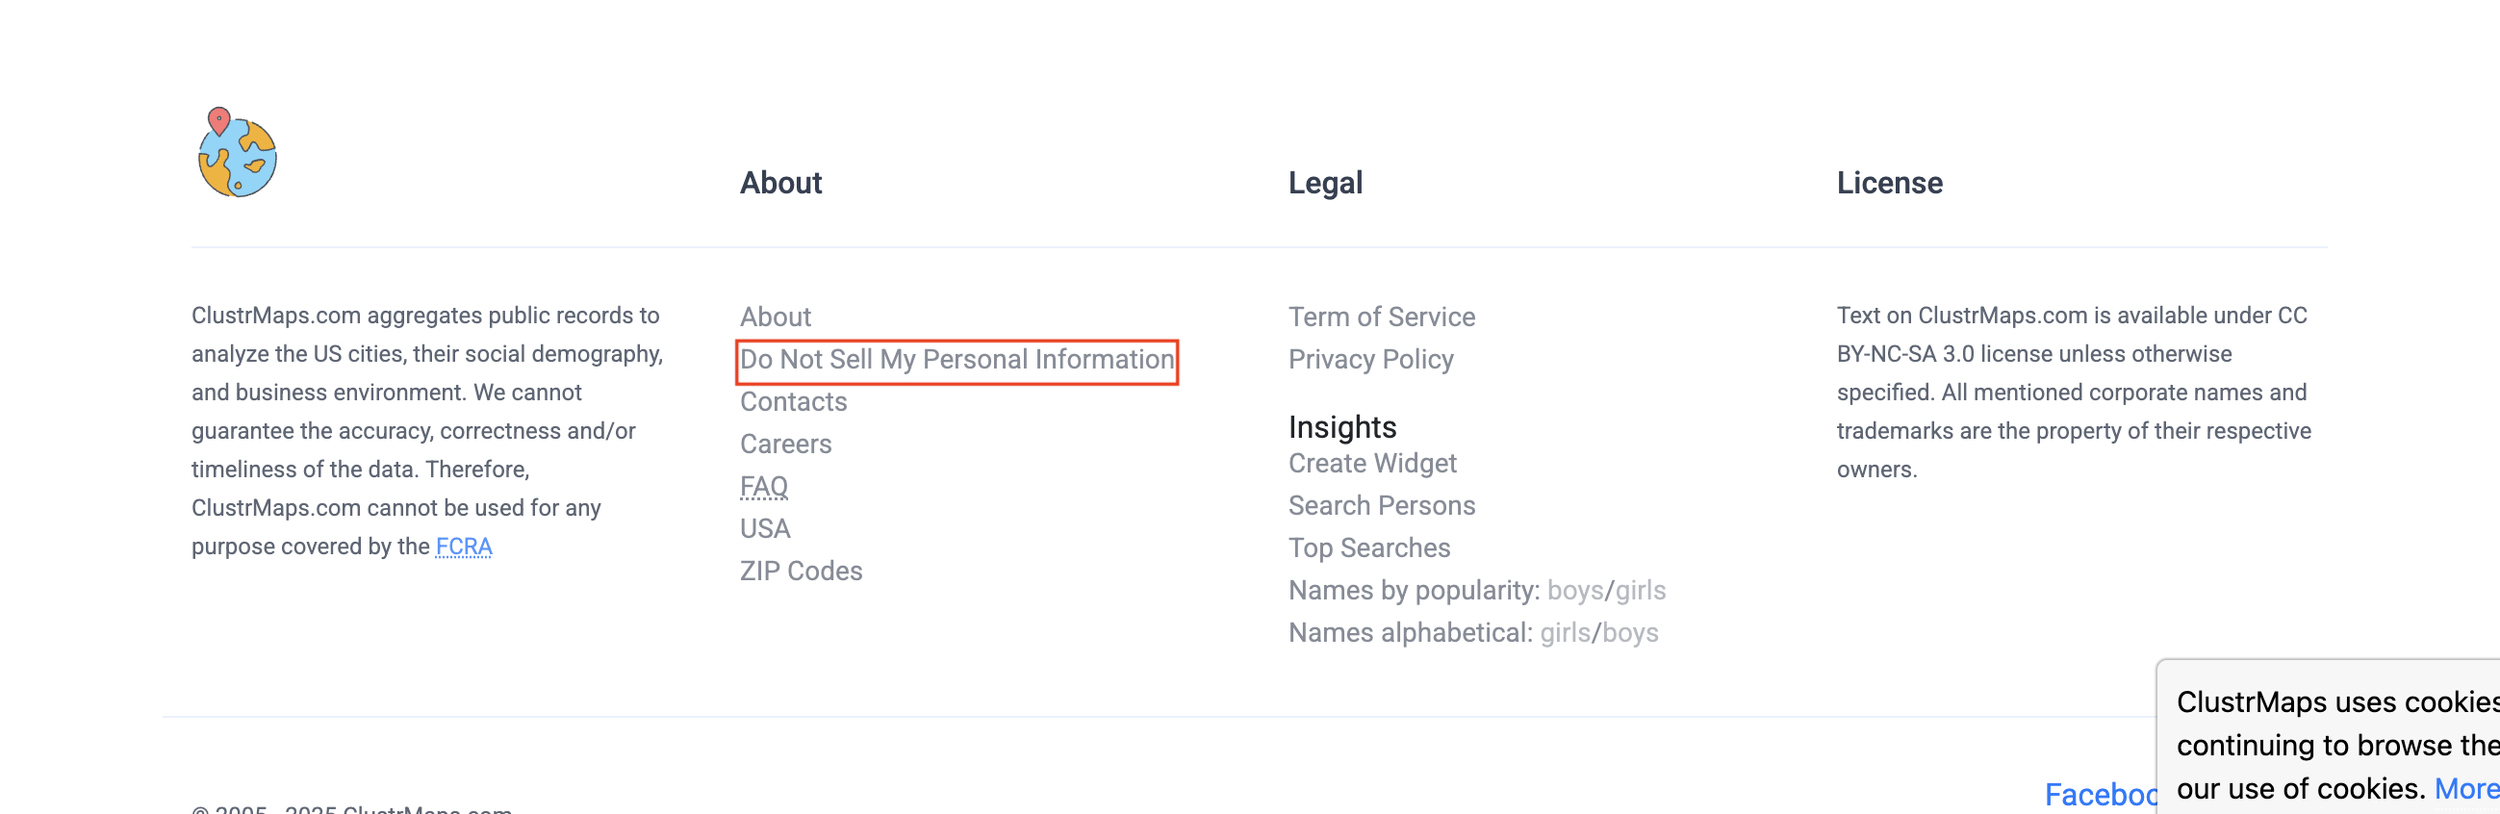Viewport: 2500px width, 814px height.
Task: View the Privacy Policy link
Action: 1370,360
